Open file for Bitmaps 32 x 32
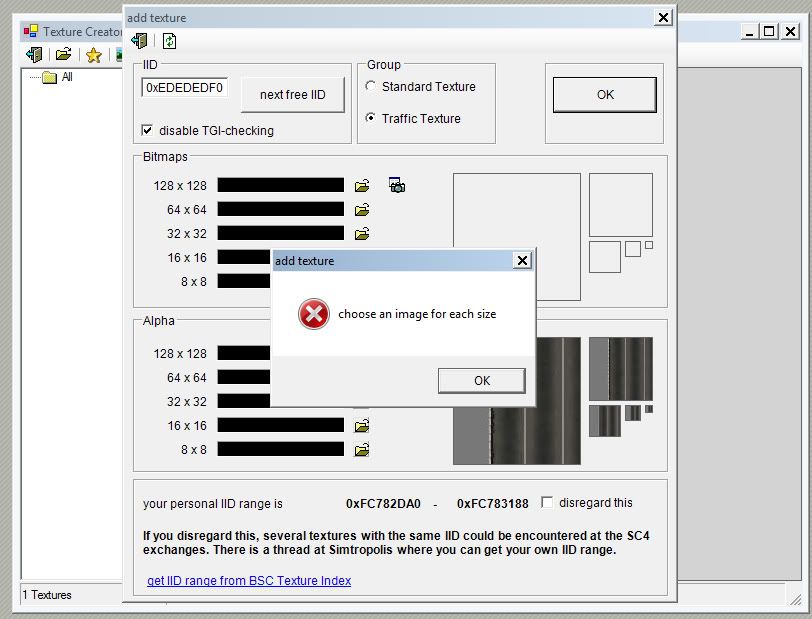The height and width of the screenshot is (619, 812). 362,234
